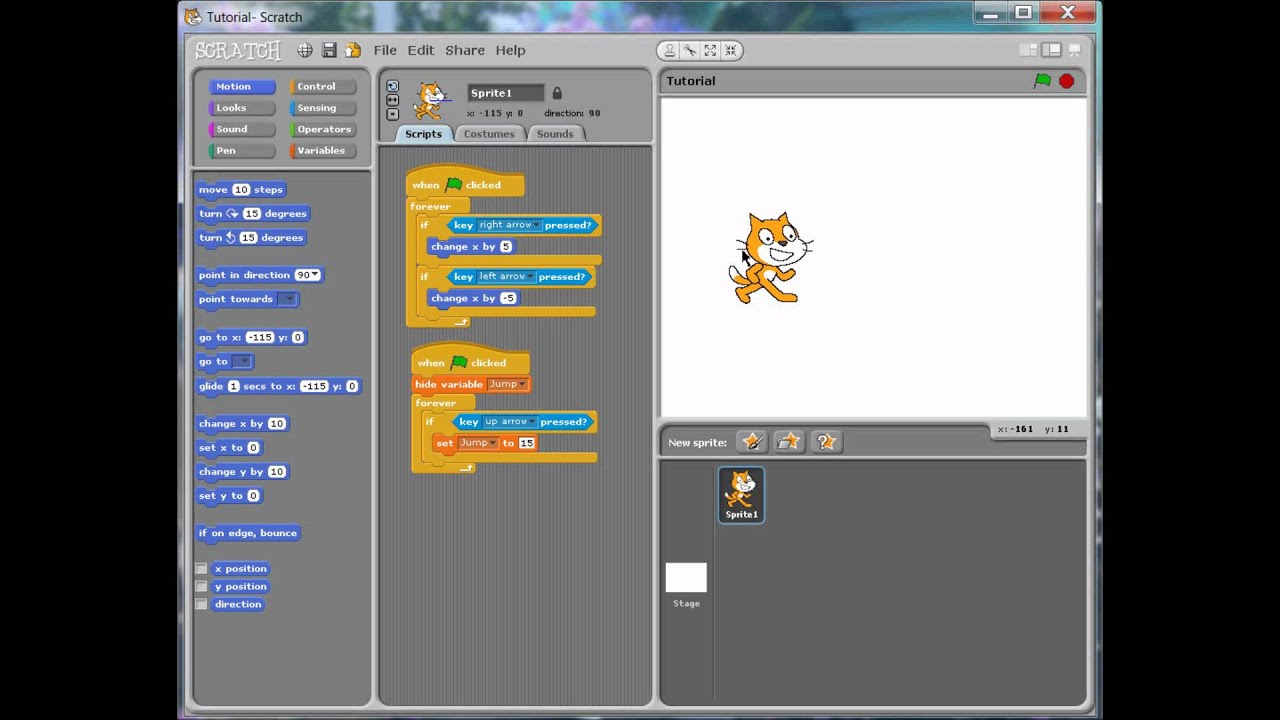Click the Sprite1 name field
This screenshot has height=720, width=1280.
point(506,93)
